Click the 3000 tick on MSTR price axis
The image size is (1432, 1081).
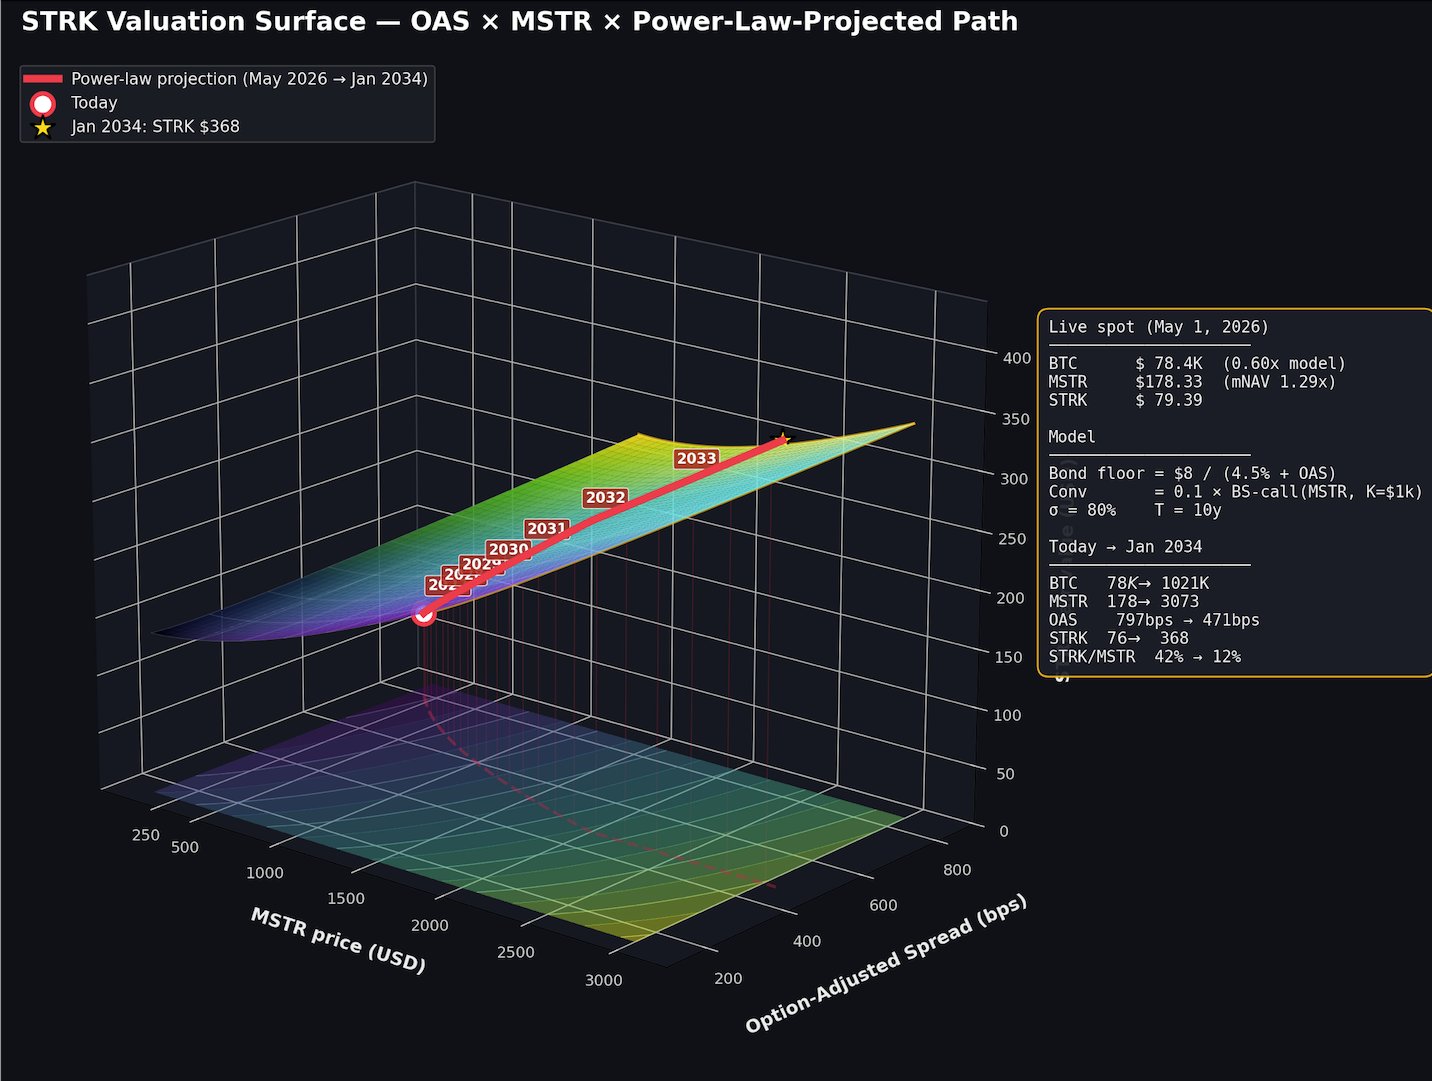604,980
